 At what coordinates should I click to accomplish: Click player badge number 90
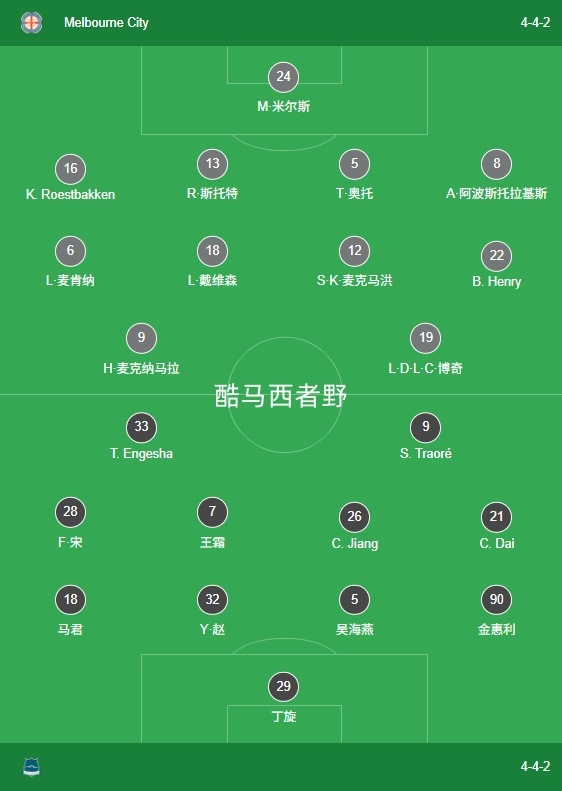tap(496, 599)
